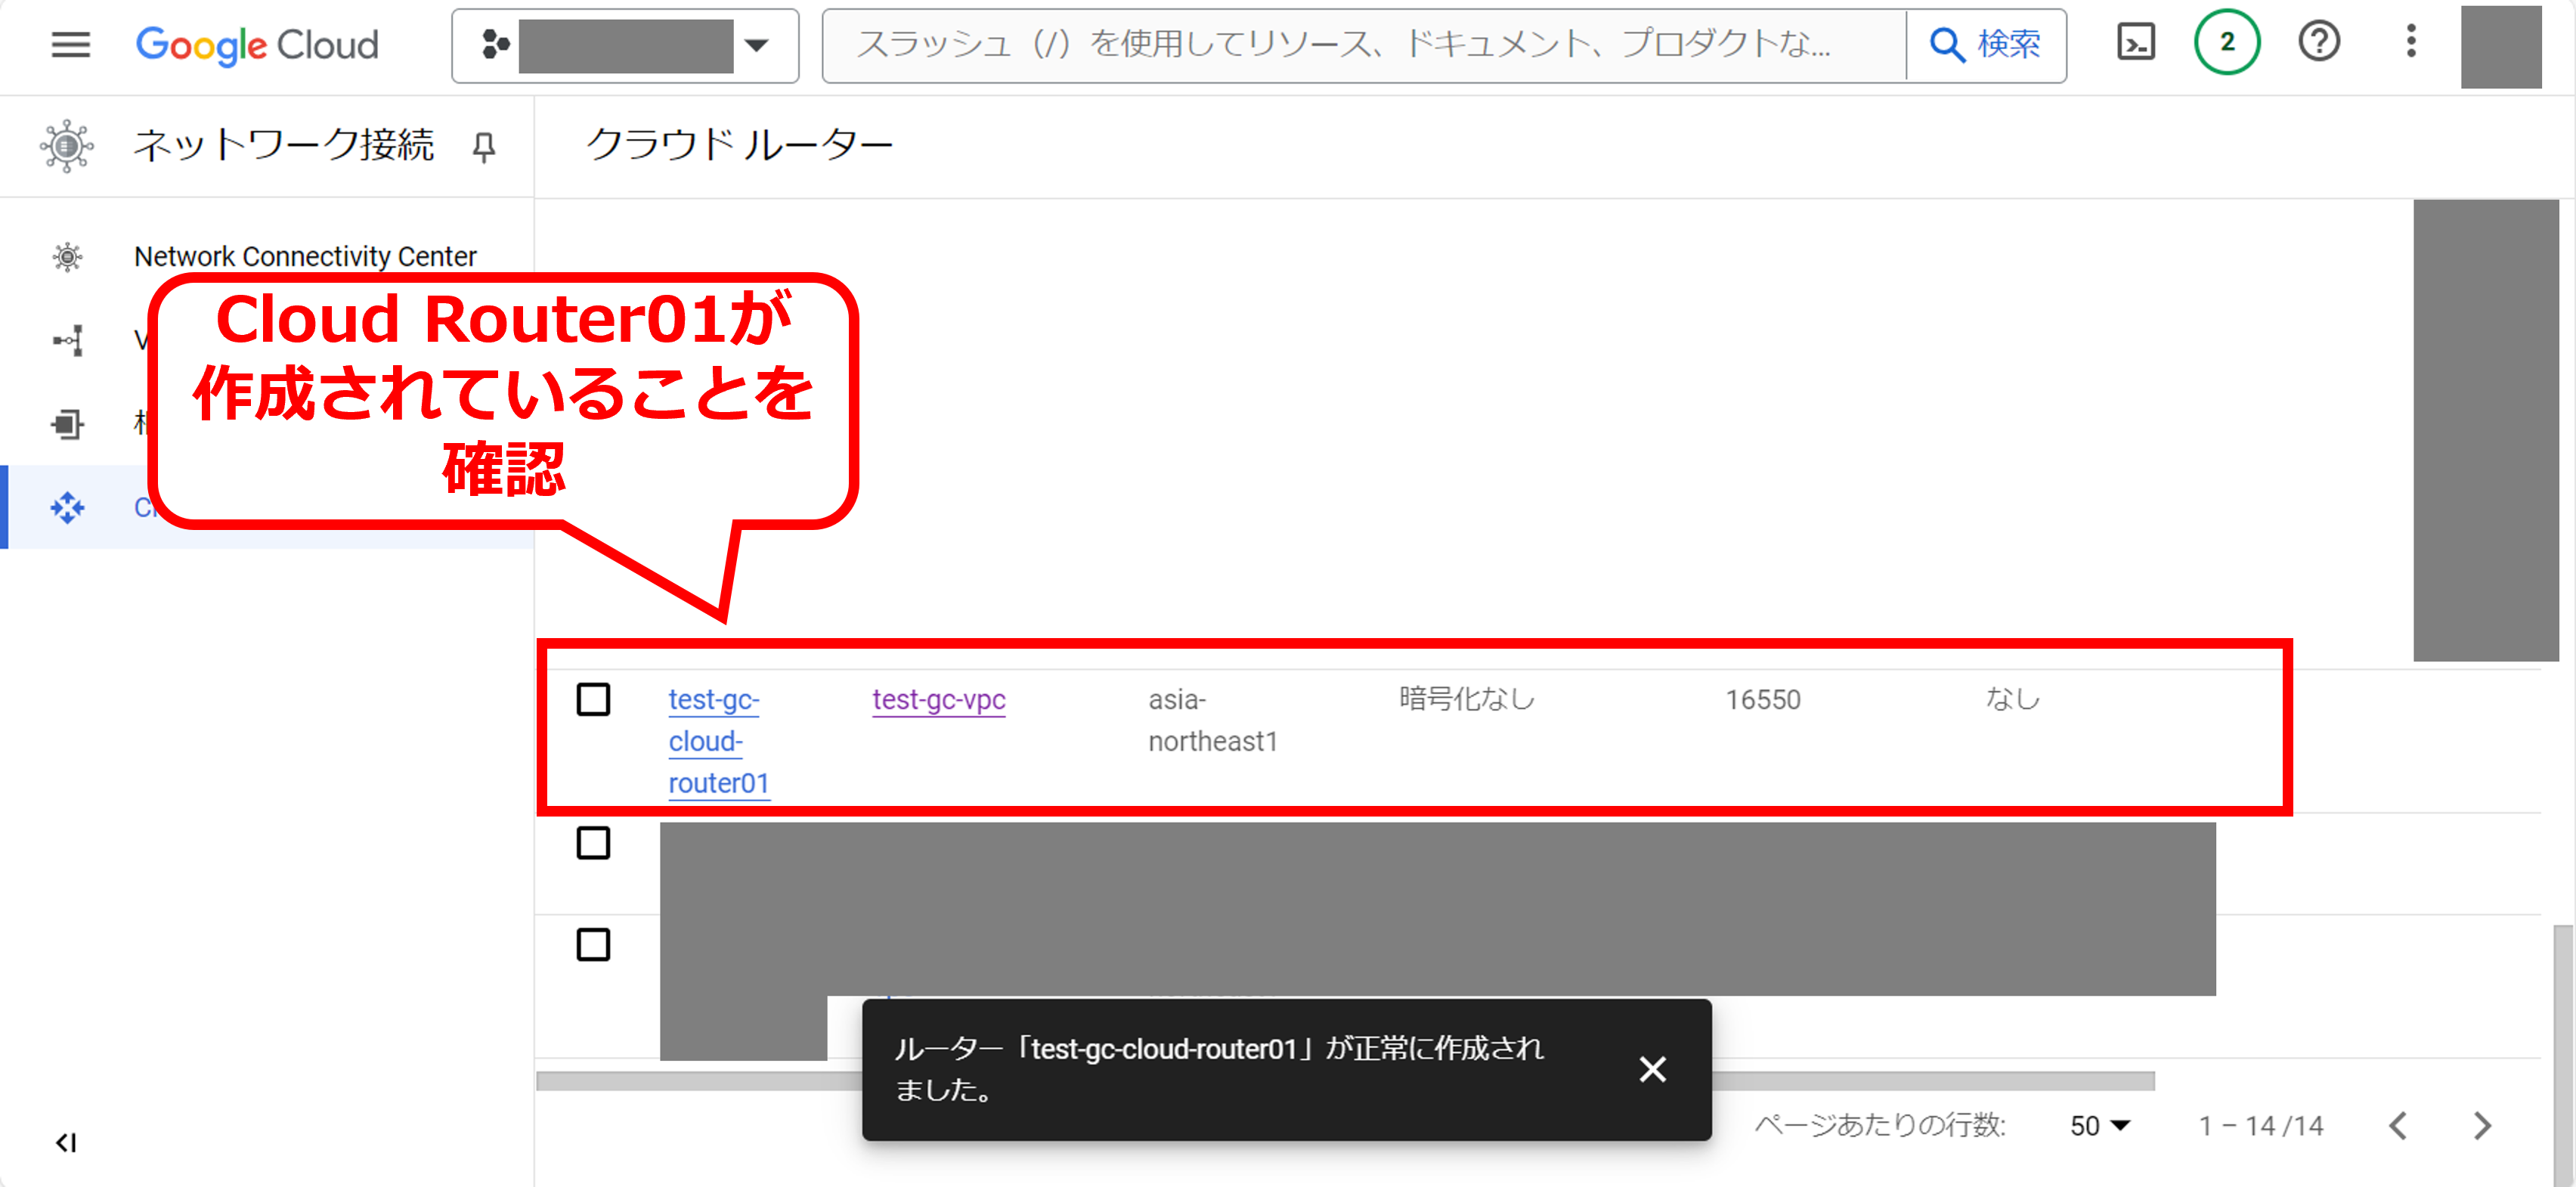Screen dimensions: 2576x1187
Task: Focus the resource search input field
Action: pyautogui.click(x=1360, y=45)
